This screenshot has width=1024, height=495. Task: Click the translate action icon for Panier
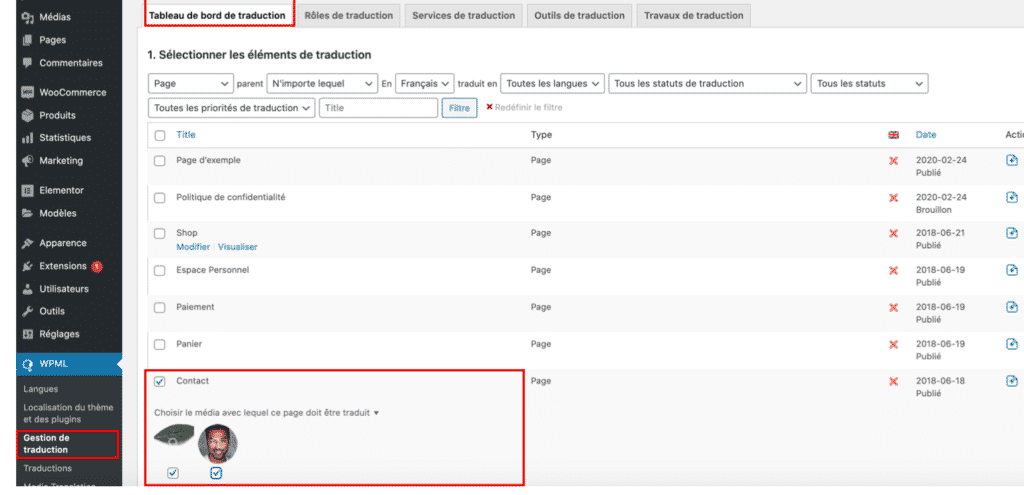1012,343
